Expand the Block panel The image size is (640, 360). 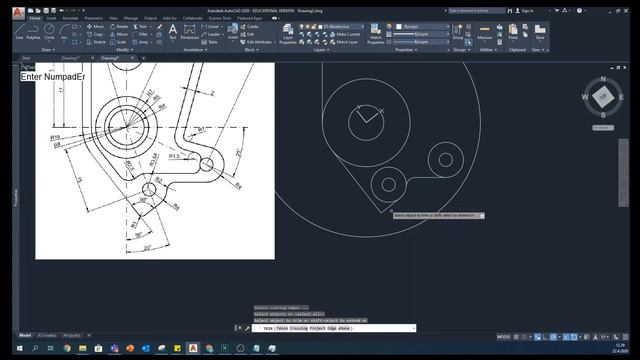pyautogui.click(x=251, y=50)
